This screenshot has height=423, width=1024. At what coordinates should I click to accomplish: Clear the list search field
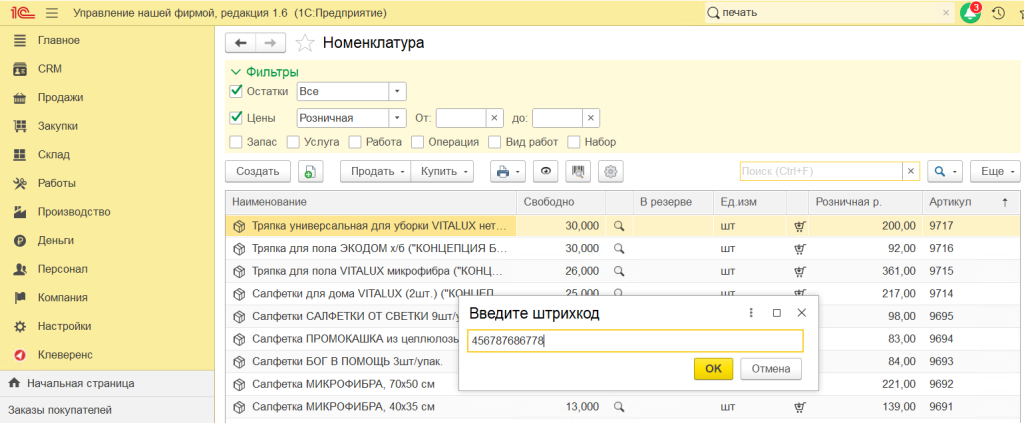point(912,172)
